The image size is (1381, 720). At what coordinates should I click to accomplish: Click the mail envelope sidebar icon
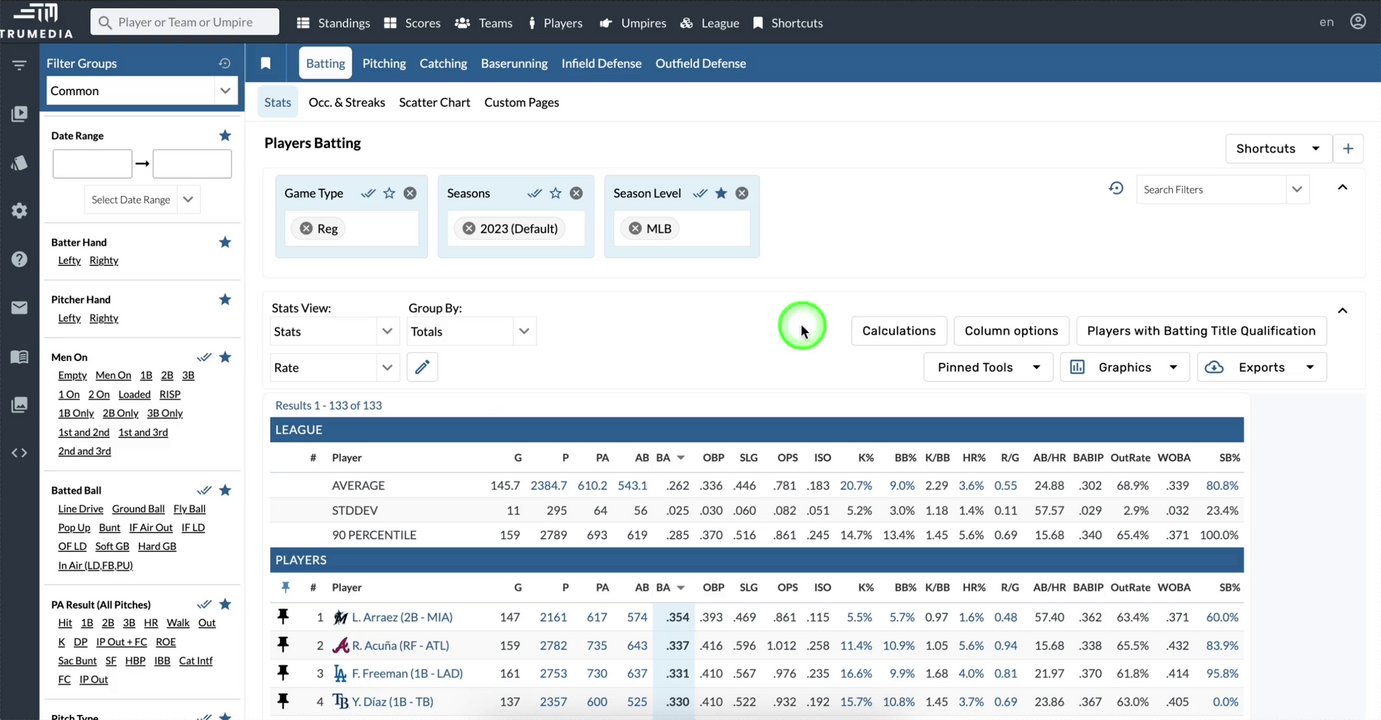point(19,307)
